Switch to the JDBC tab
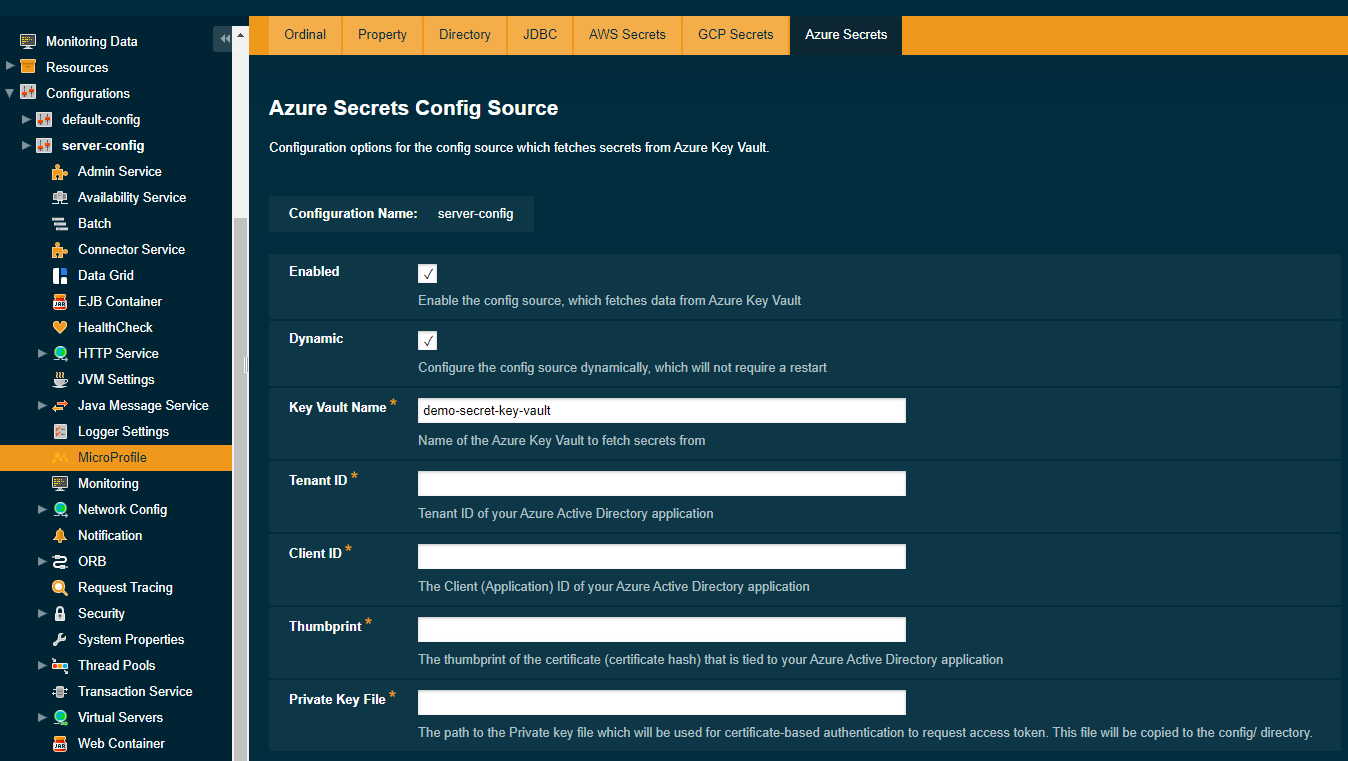1348x761 pixels. 539,34
